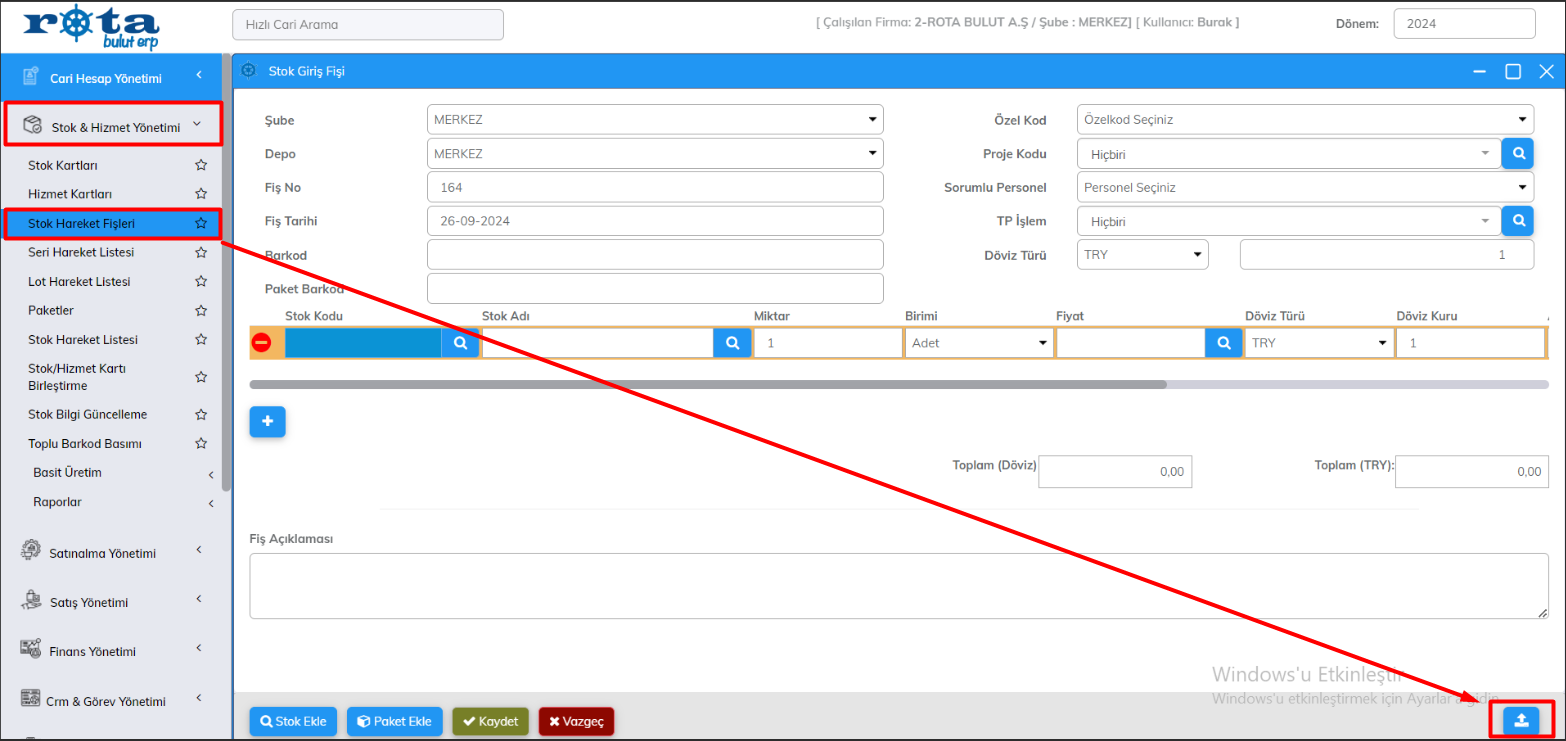This screenshot has width=1566, height=741.
Task: Open the Stok Kodu search magnifier
Action: point(460,343)
